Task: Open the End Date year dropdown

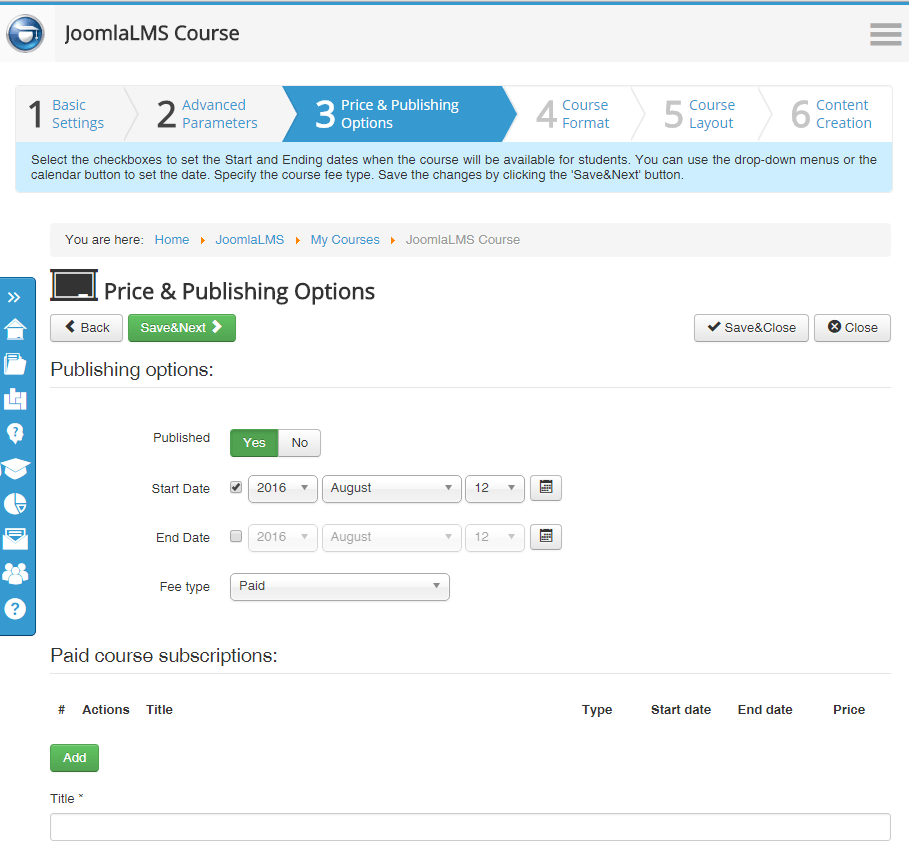Action: (x=282, y=537)
